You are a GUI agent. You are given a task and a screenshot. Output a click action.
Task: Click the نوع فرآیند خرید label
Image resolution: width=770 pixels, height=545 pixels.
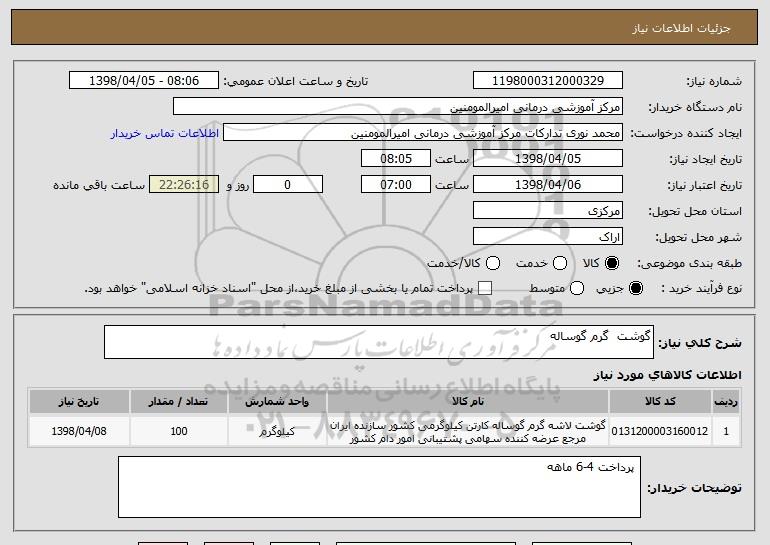tap(701, 289)
